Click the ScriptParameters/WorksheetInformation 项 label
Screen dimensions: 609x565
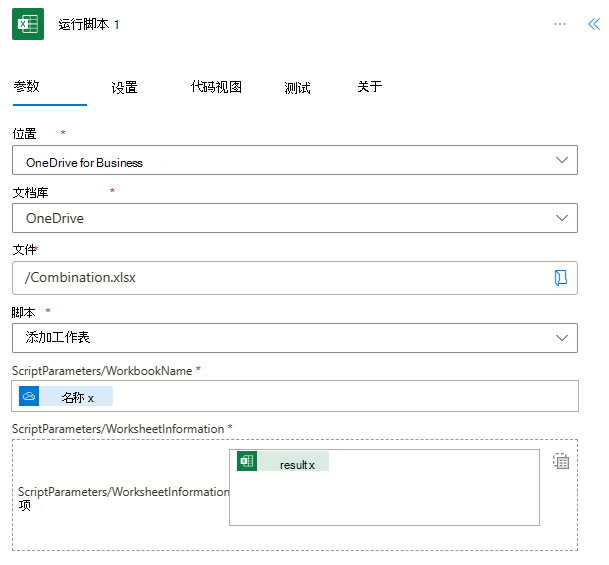coord(124,499)
